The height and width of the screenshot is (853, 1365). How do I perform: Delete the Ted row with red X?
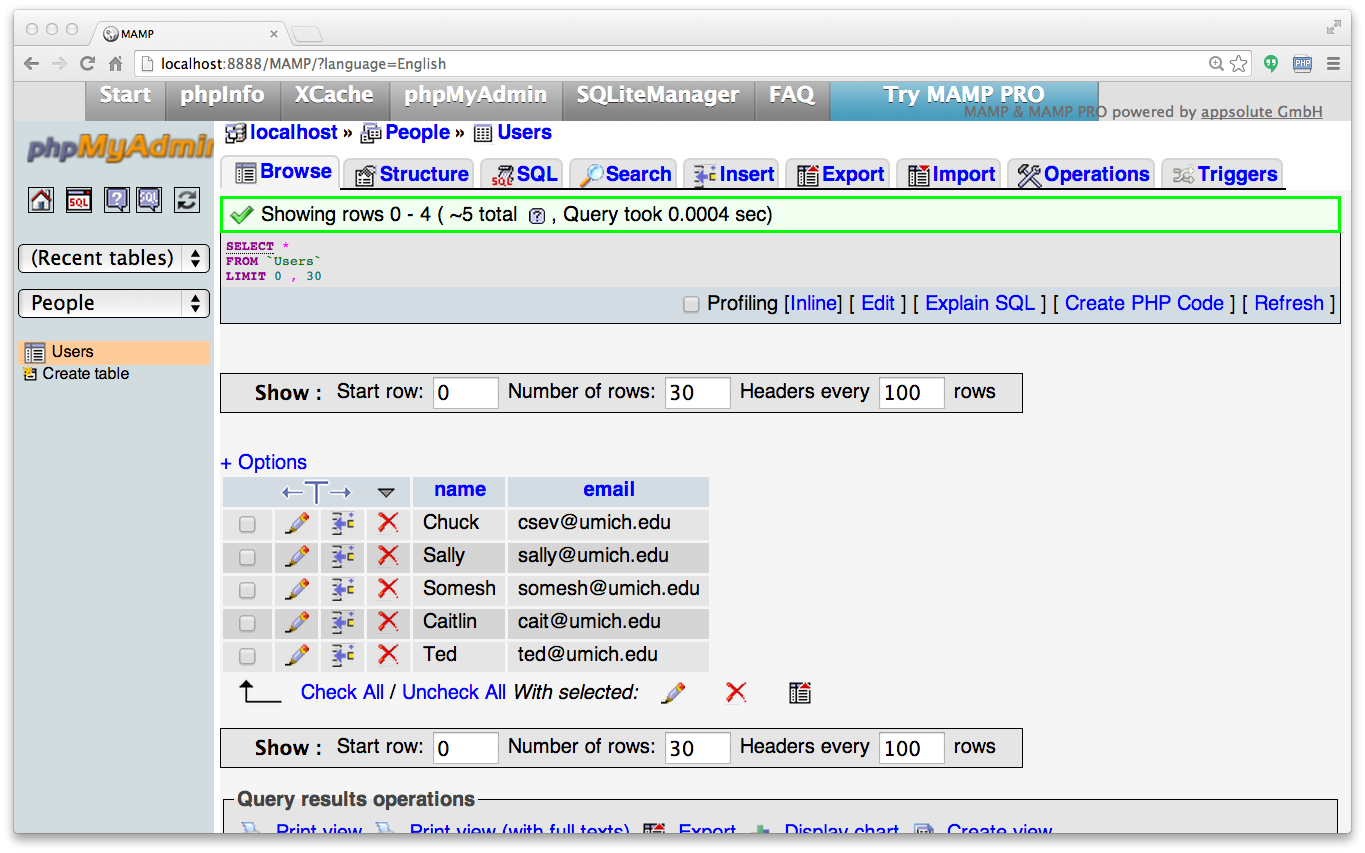[388, 655]
